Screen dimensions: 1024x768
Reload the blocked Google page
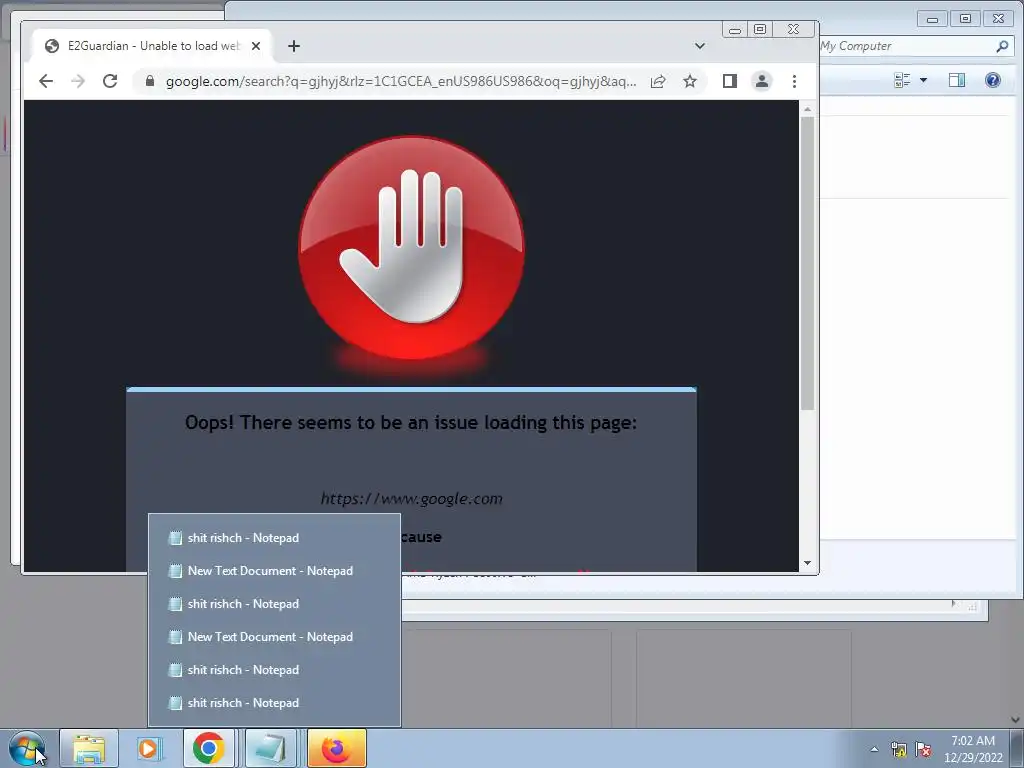pyautogui.click(x=110, y=81)
